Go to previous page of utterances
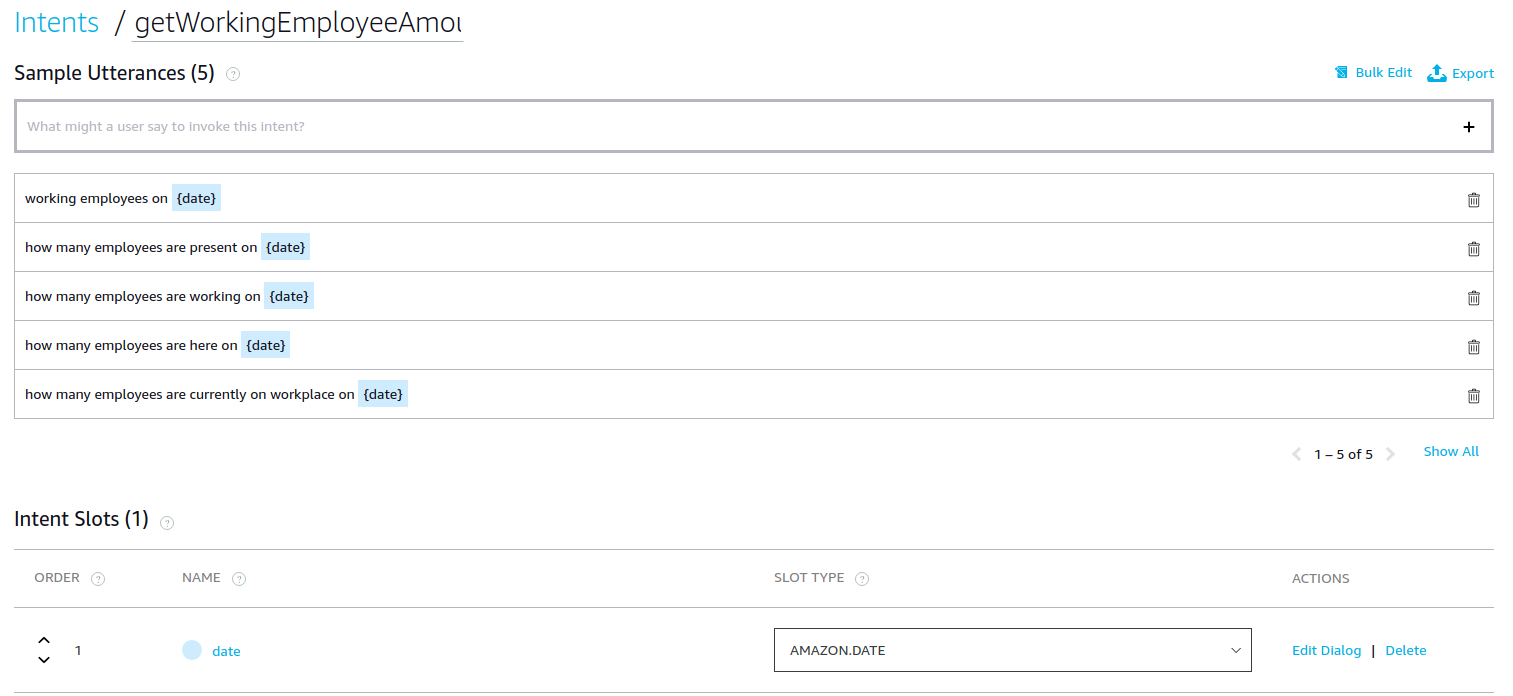The height and width of the screenshot is (696, 1513). [1297, 454]
